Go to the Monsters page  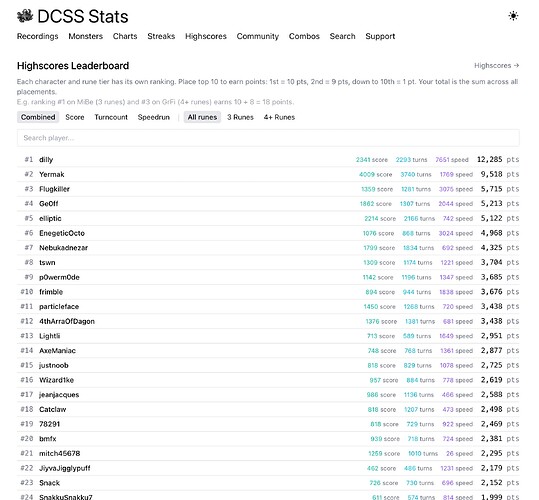[86, 36]
